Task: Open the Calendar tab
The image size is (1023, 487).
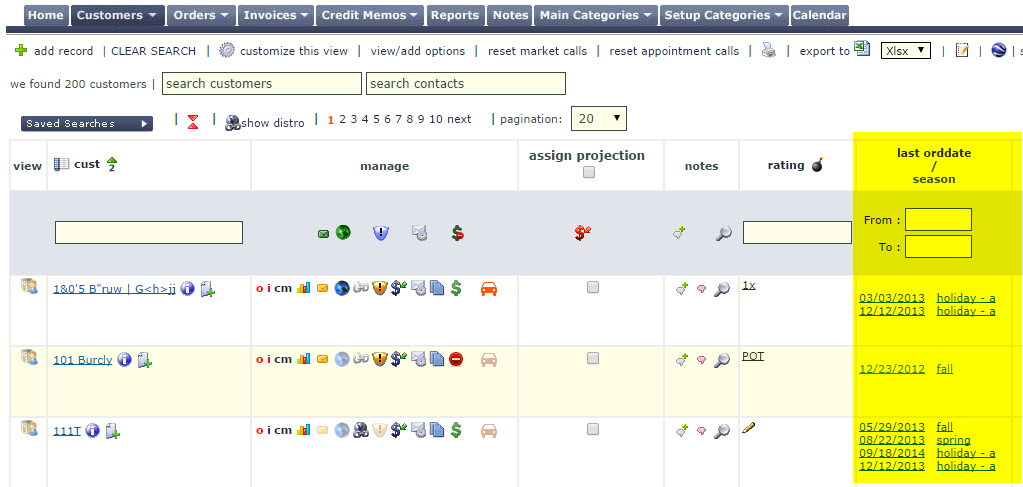Action: pos(819,15)
